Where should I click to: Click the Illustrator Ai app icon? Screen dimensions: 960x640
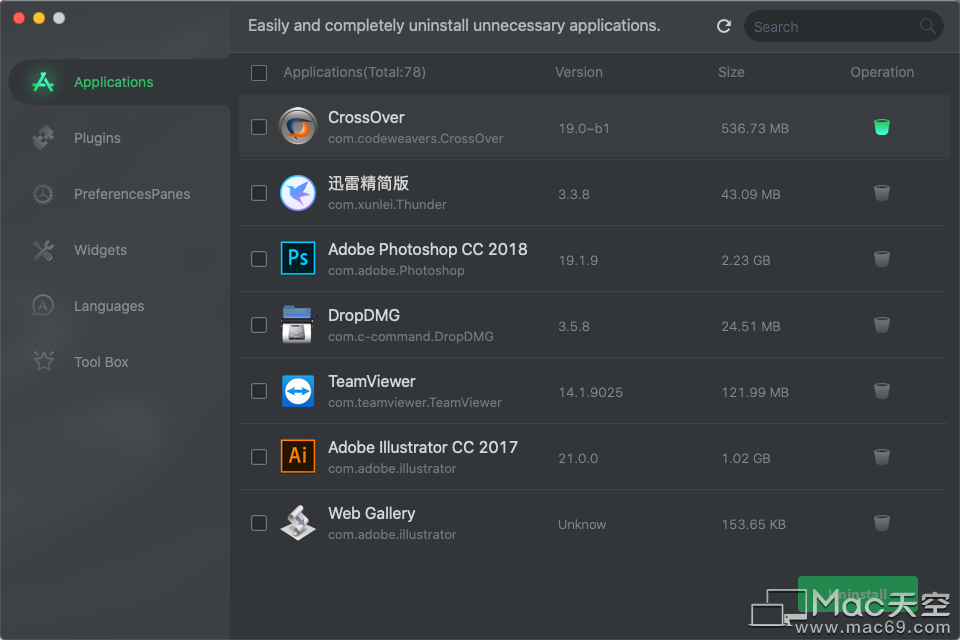point(298,456)
